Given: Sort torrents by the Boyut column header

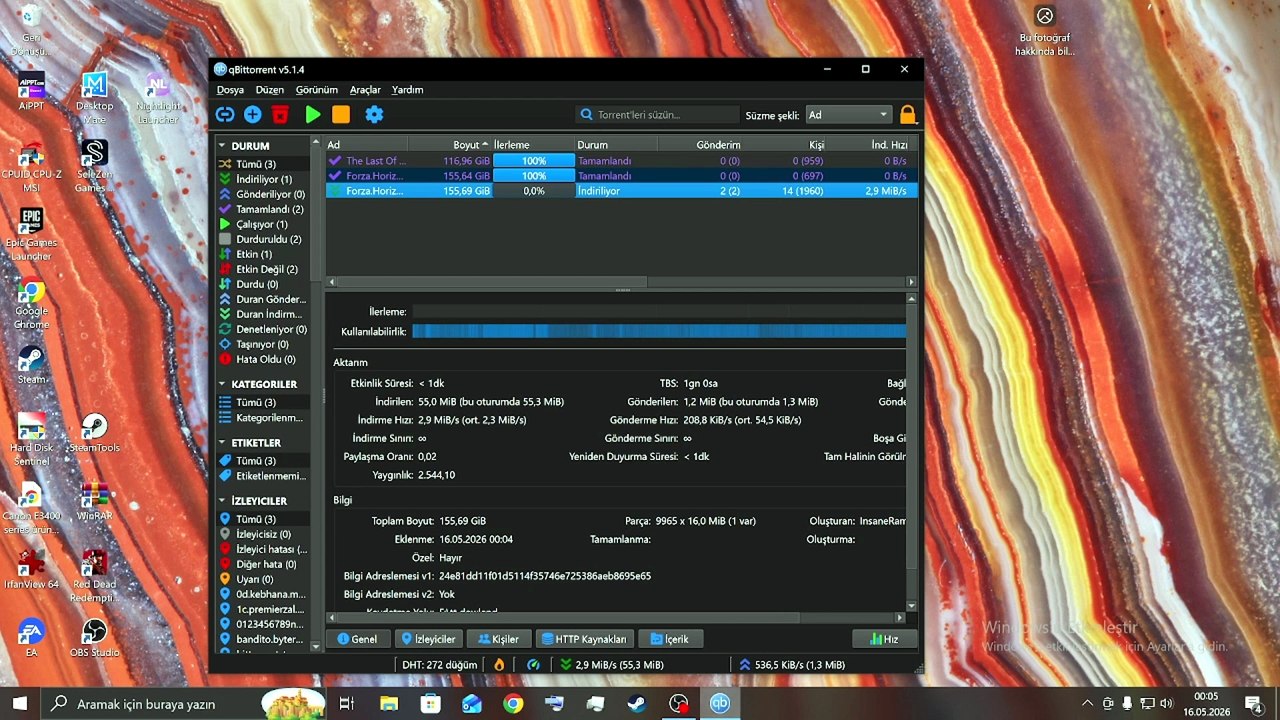Looking at the screenshot, I should pos(450,145).
